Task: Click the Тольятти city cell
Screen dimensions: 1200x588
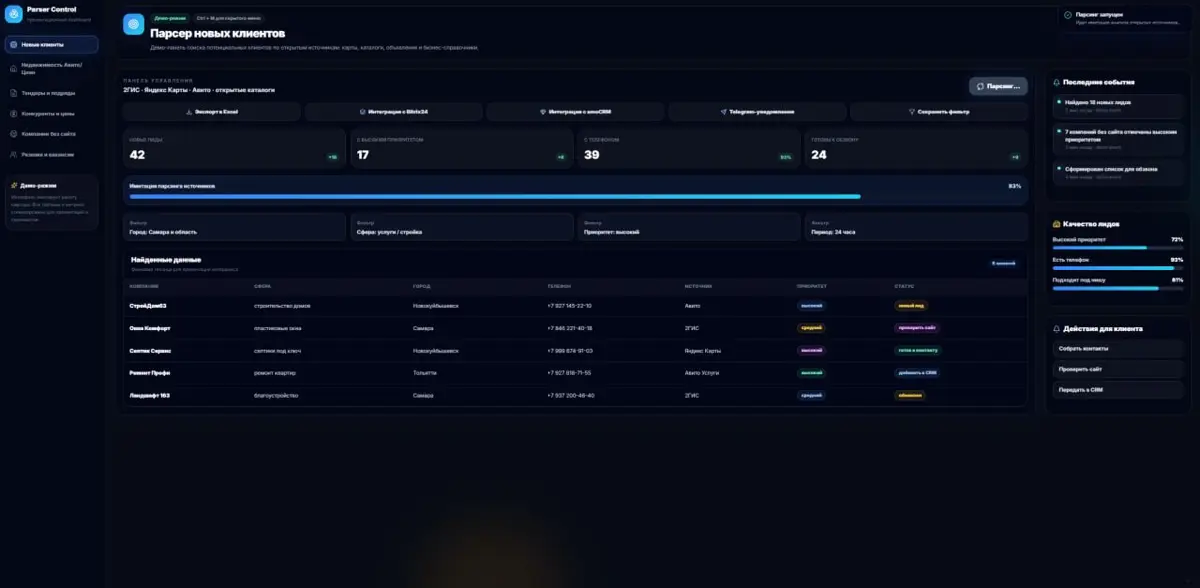Action: [x=423, y=373]
